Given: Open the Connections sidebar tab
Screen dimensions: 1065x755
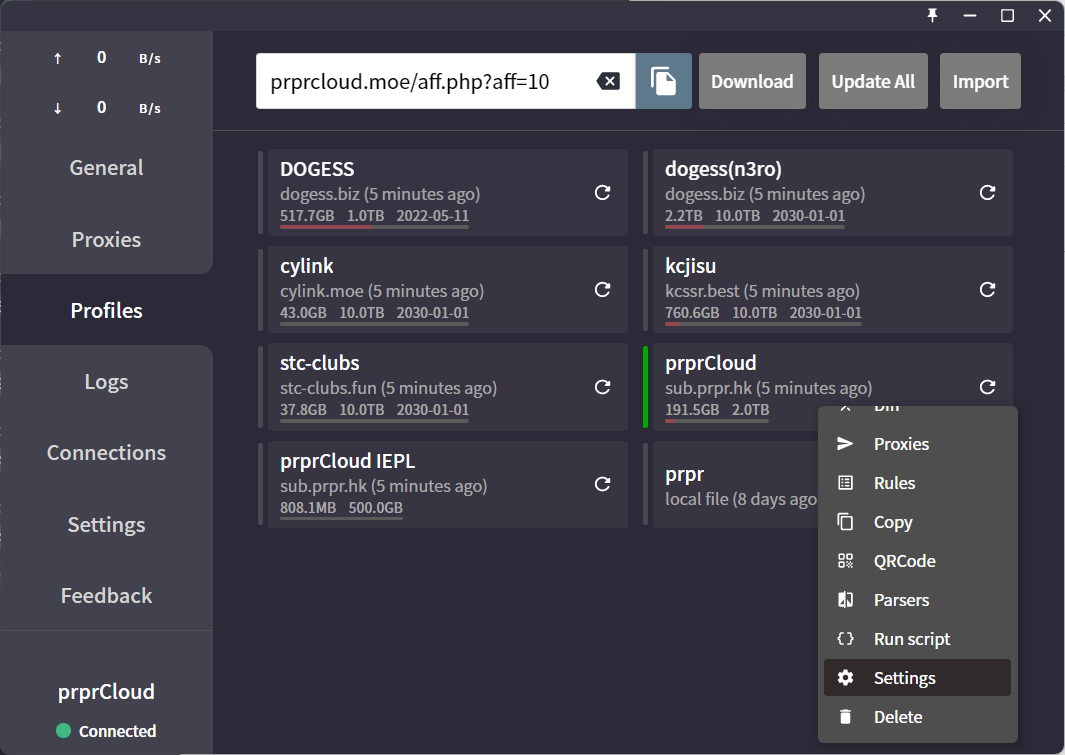Looking at the screenshot, I should click(x=106, y=453).
